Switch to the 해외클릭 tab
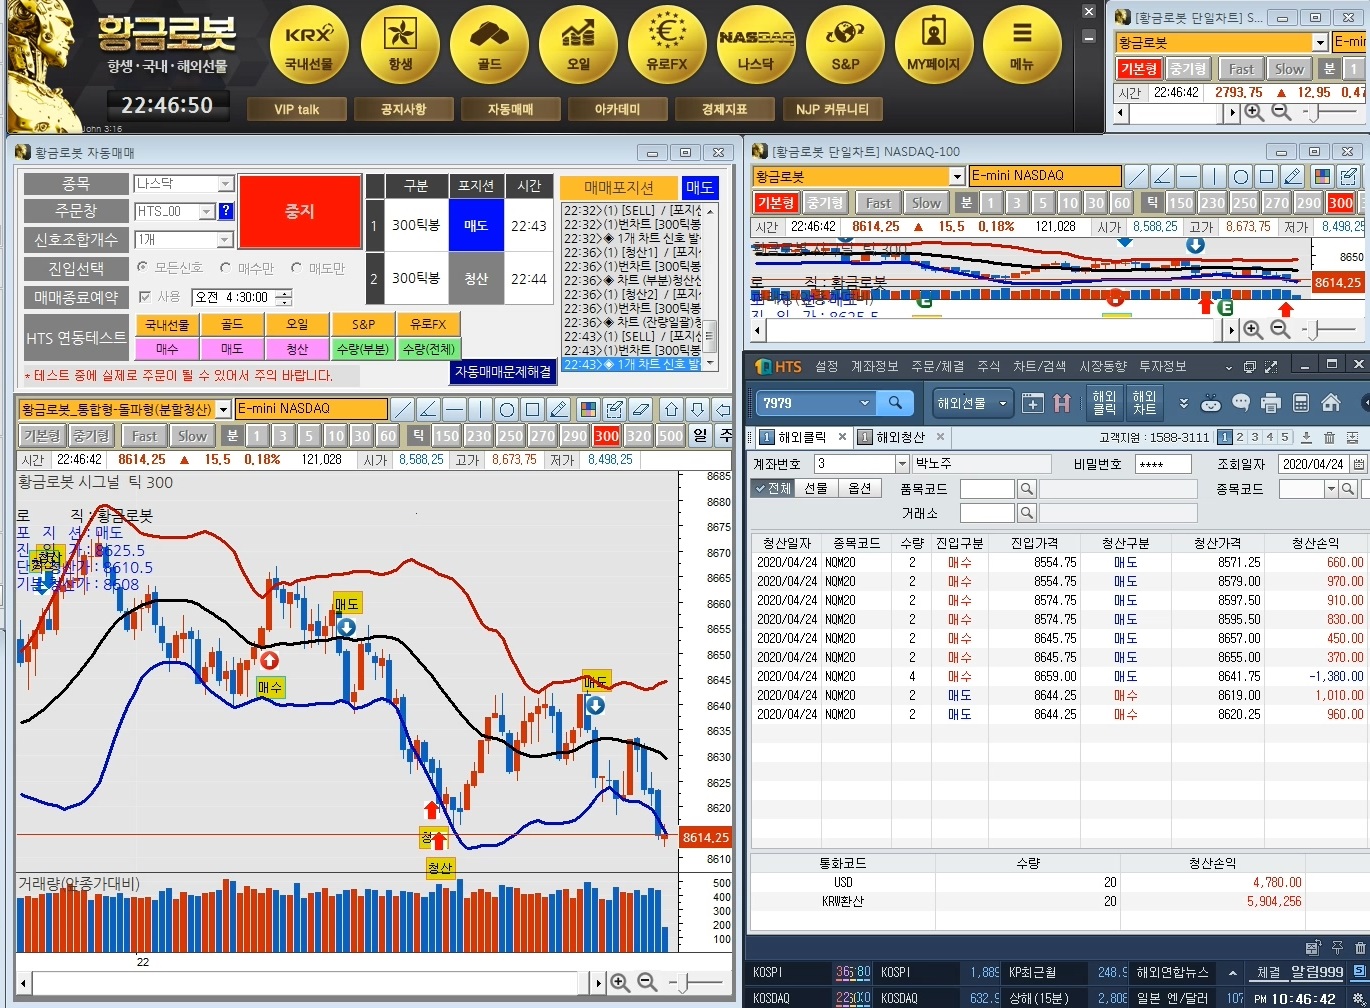 pyautogui.click(x=803, y=437)
